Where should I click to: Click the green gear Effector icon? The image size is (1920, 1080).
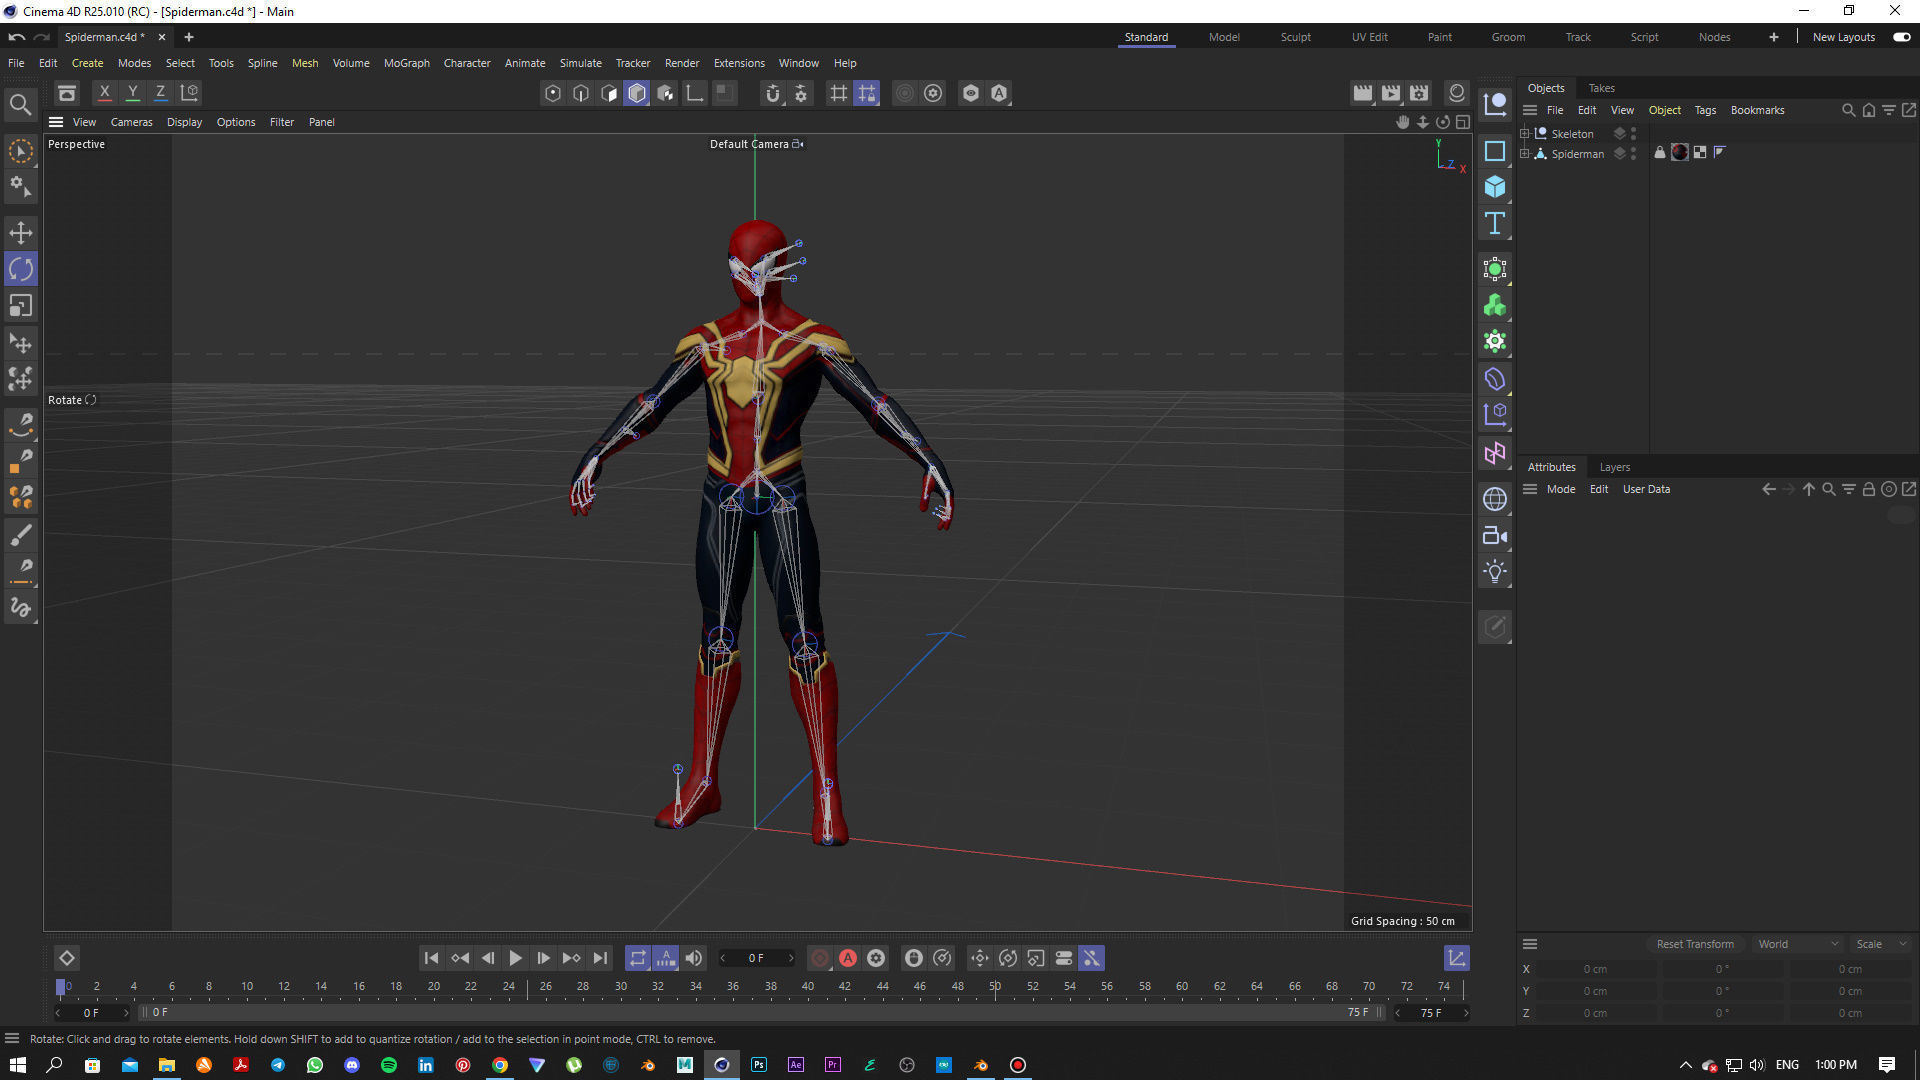pyautogui.click(x=1495, y=341)
